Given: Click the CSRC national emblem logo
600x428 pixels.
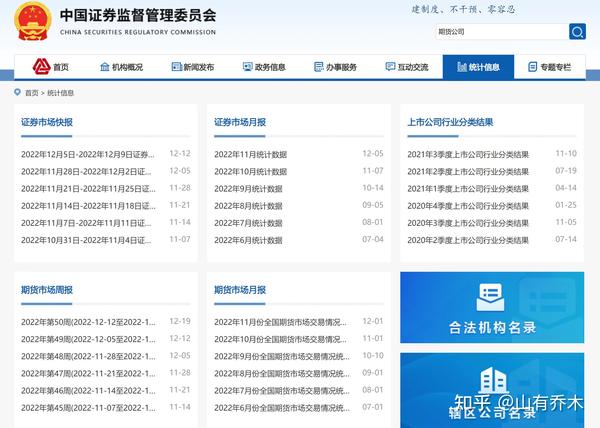Looking at the screenshot, I should coord(33,21).
